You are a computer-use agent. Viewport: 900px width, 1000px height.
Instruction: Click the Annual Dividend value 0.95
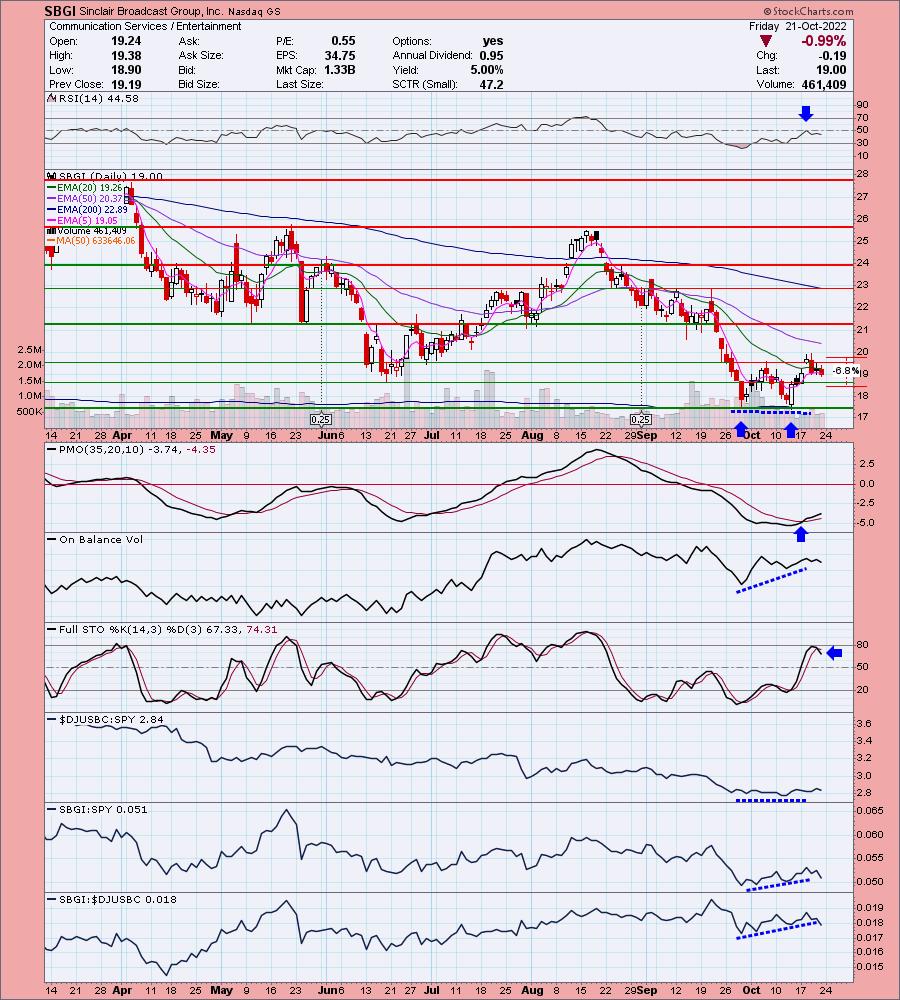click(x=491, y=55)
